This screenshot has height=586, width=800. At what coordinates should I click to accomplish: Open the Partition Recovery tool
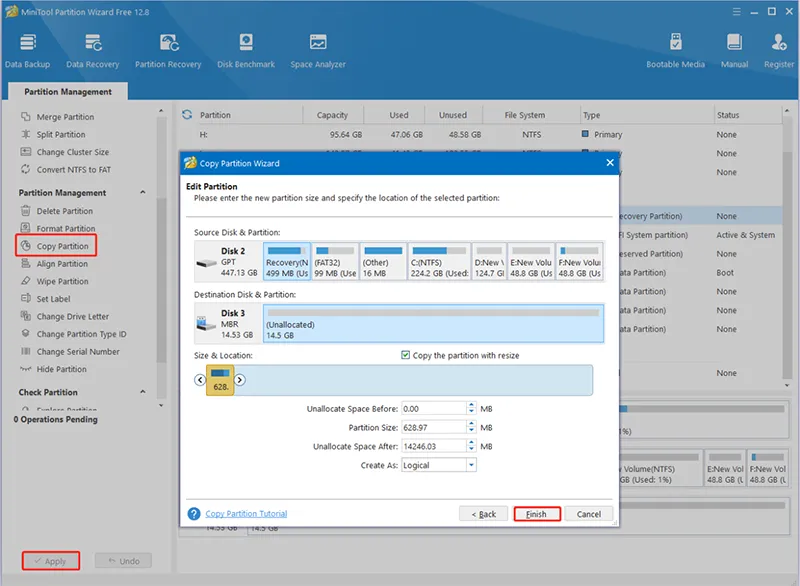point(168,50)
